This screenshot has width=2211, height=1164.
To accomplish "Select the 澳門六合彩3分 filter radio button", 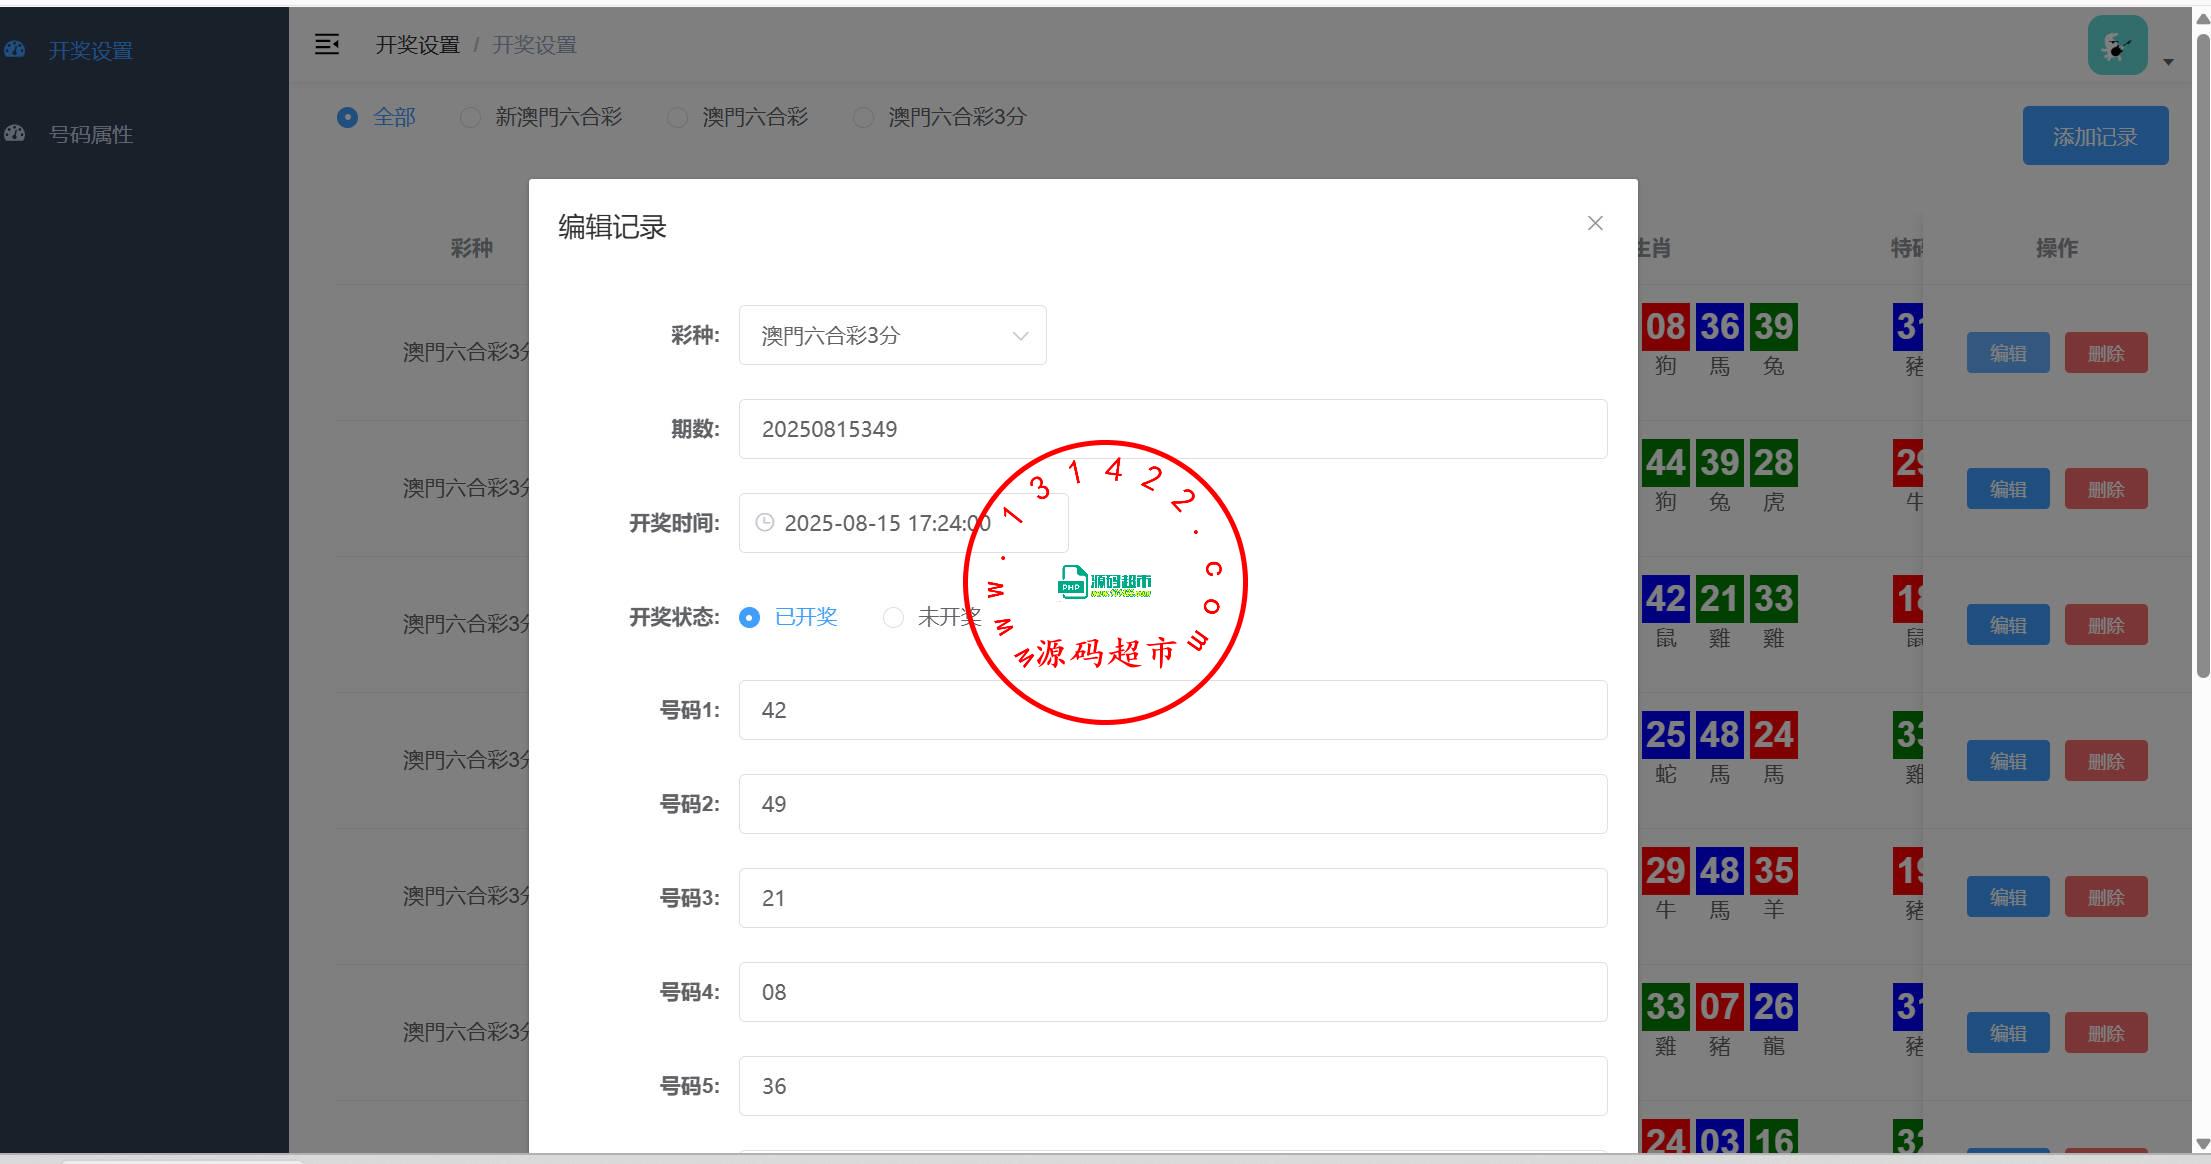I will (x=863, y=118).
